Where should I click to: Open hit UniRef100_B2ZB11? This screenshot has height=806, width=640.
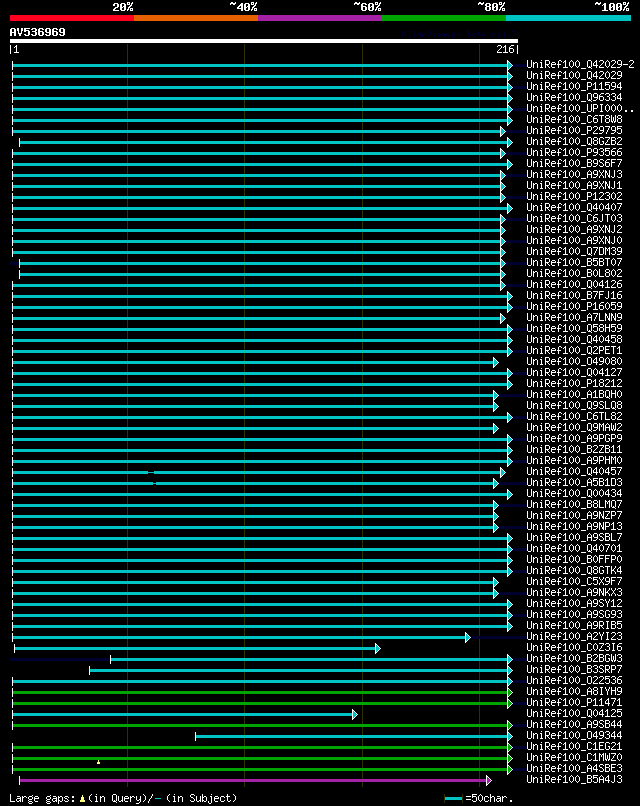(574, 449)
